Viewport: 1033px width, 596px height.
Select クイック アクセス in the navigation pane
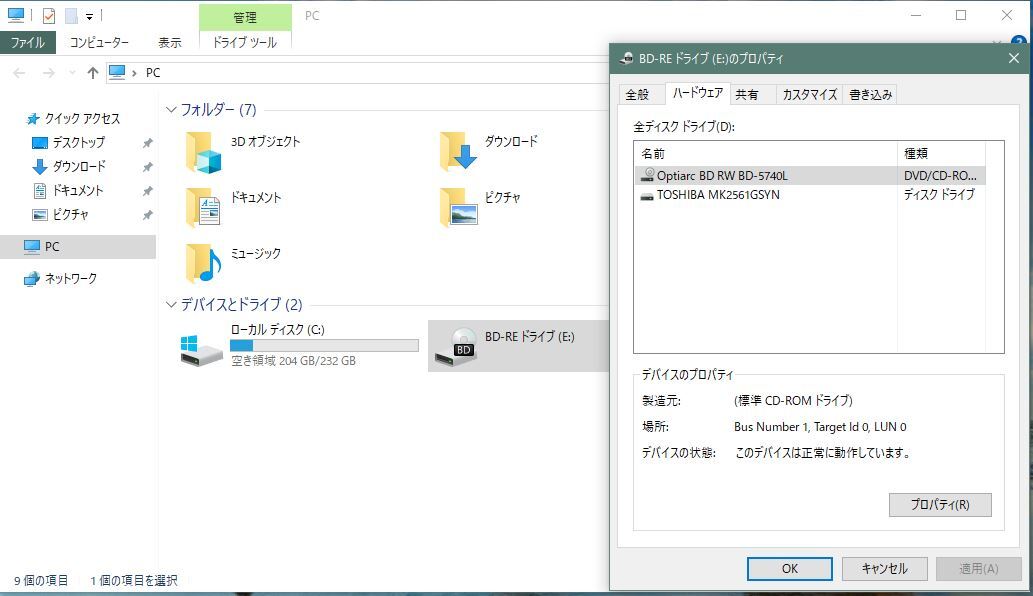tap(82, 119)
